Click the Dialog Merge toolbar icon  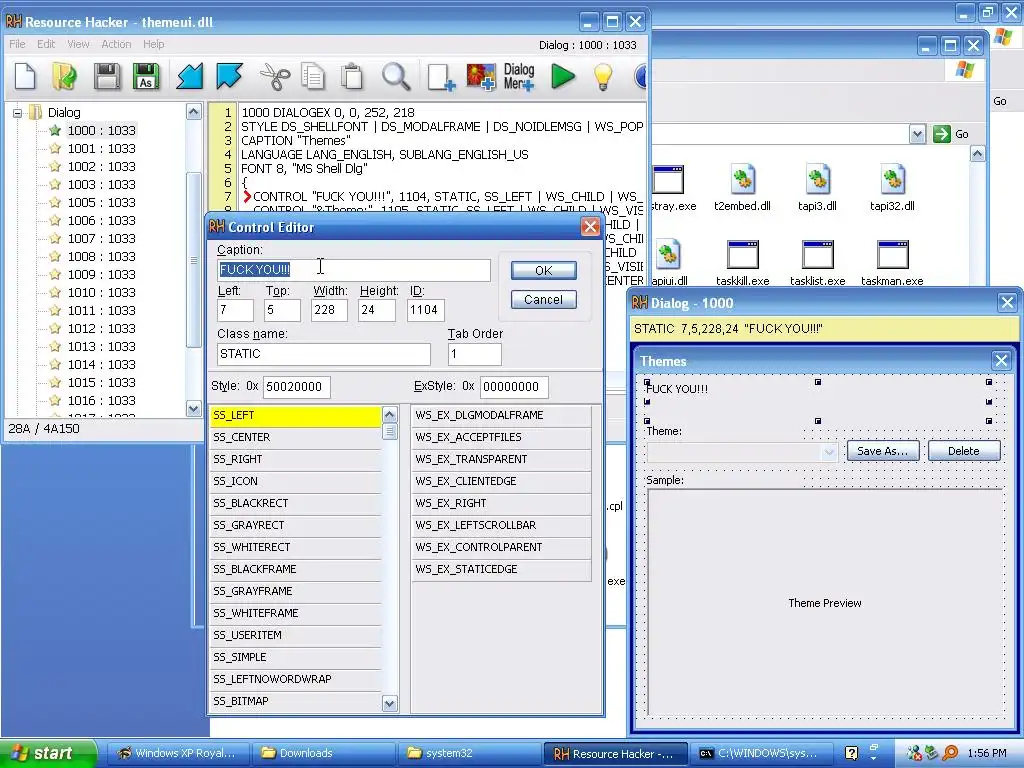[x=519, y=76]
